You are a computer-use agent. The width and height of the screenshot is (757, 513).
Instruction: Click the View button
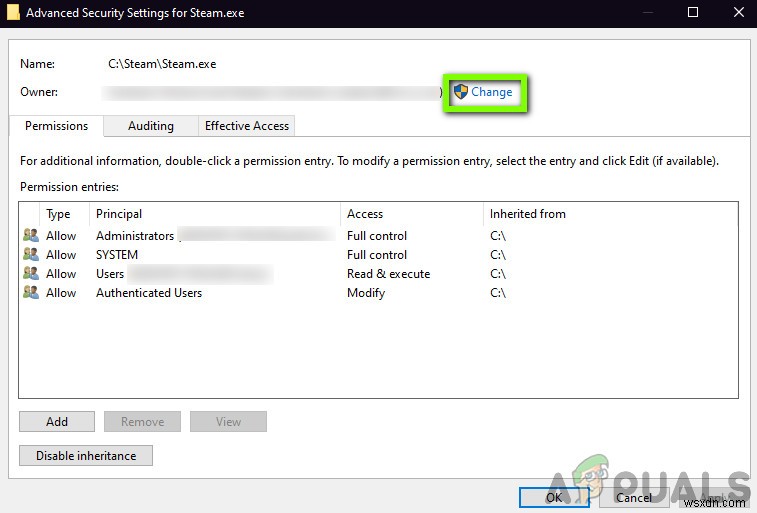(228, 421)
